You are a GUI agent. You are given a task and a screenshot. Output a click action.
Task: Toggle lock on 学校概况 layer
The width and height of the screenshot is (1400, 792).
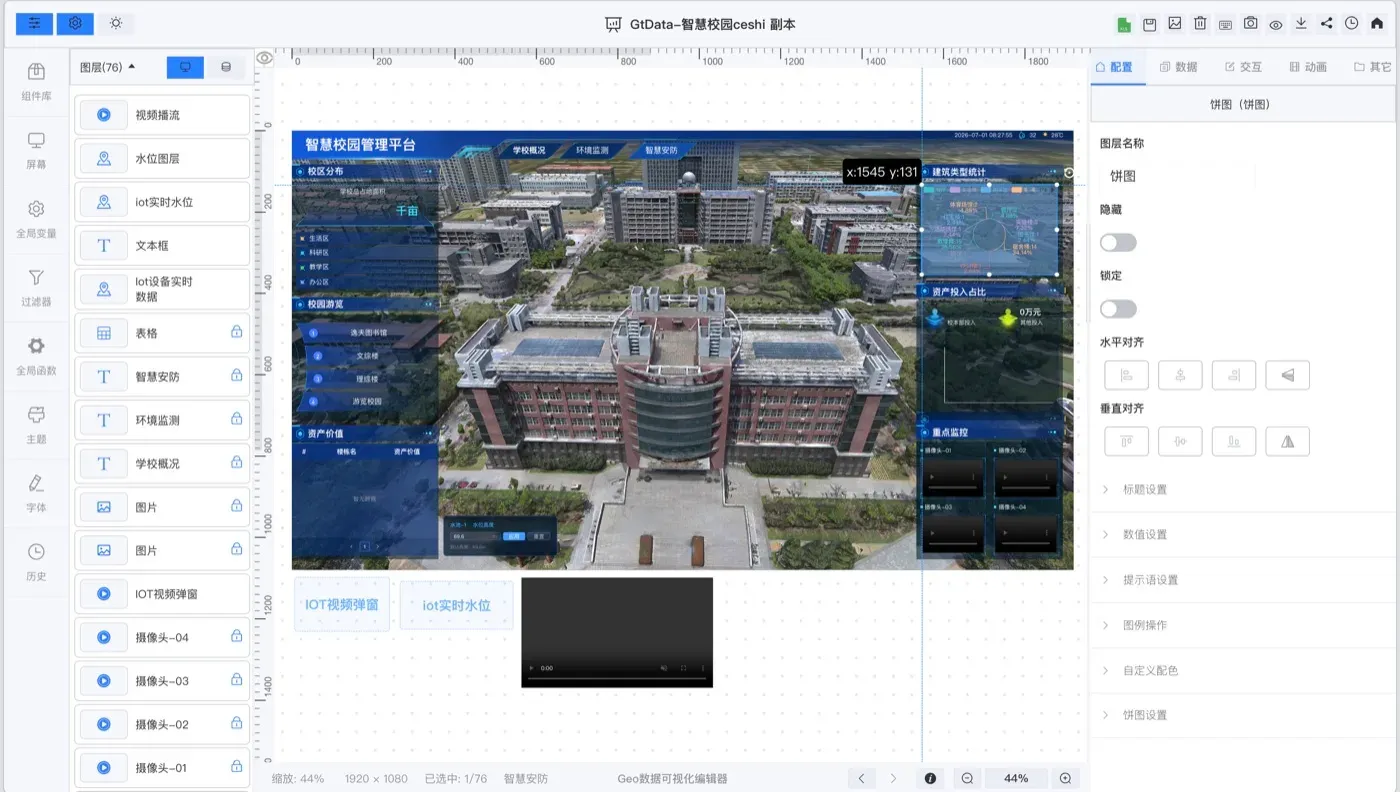click(237, 462)
